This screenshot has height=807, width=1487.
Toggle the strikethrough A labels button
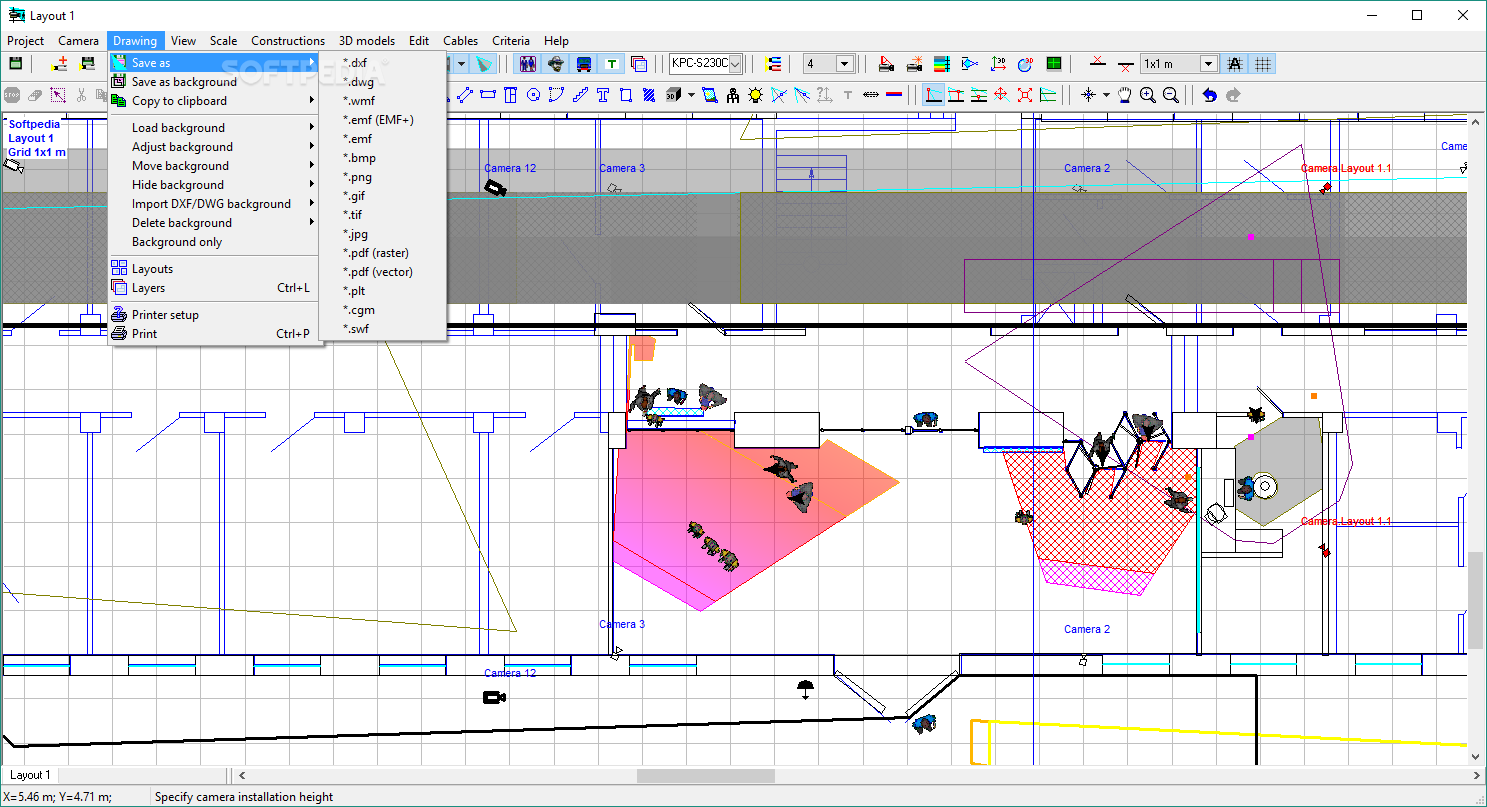tap(1235, 64)
